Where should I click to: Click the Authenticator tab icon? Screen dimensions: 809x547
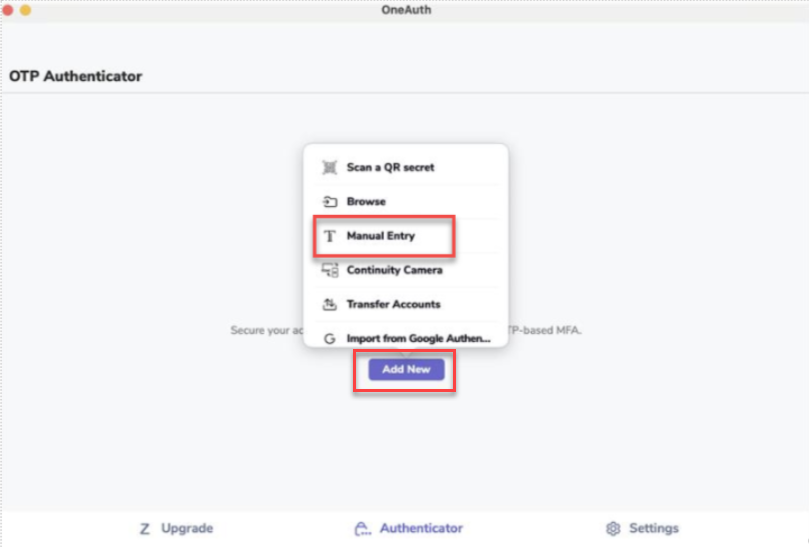362,529
